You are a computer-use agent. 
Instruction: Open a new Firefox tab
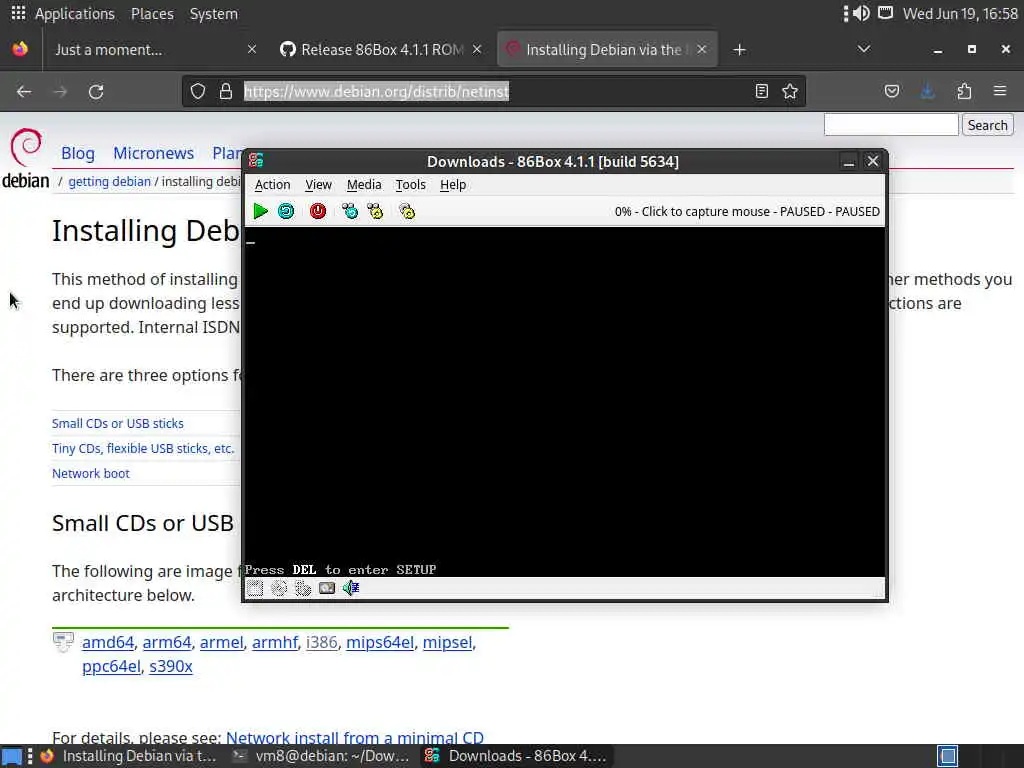(739, 50)
